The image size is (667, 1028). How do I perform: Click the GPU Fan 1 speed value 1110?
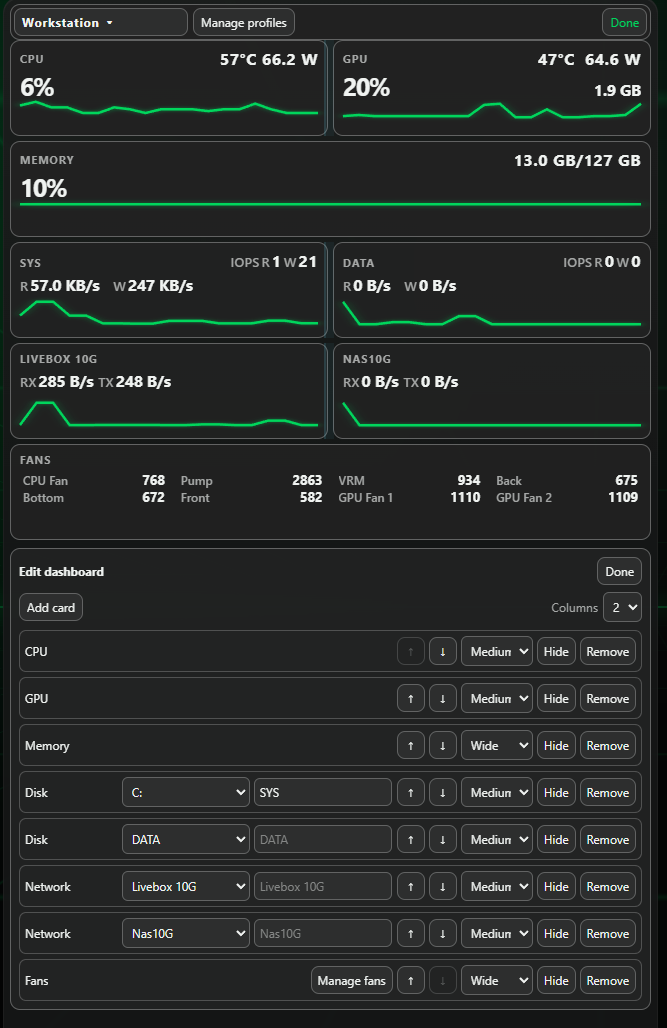(x=465, y=498)
